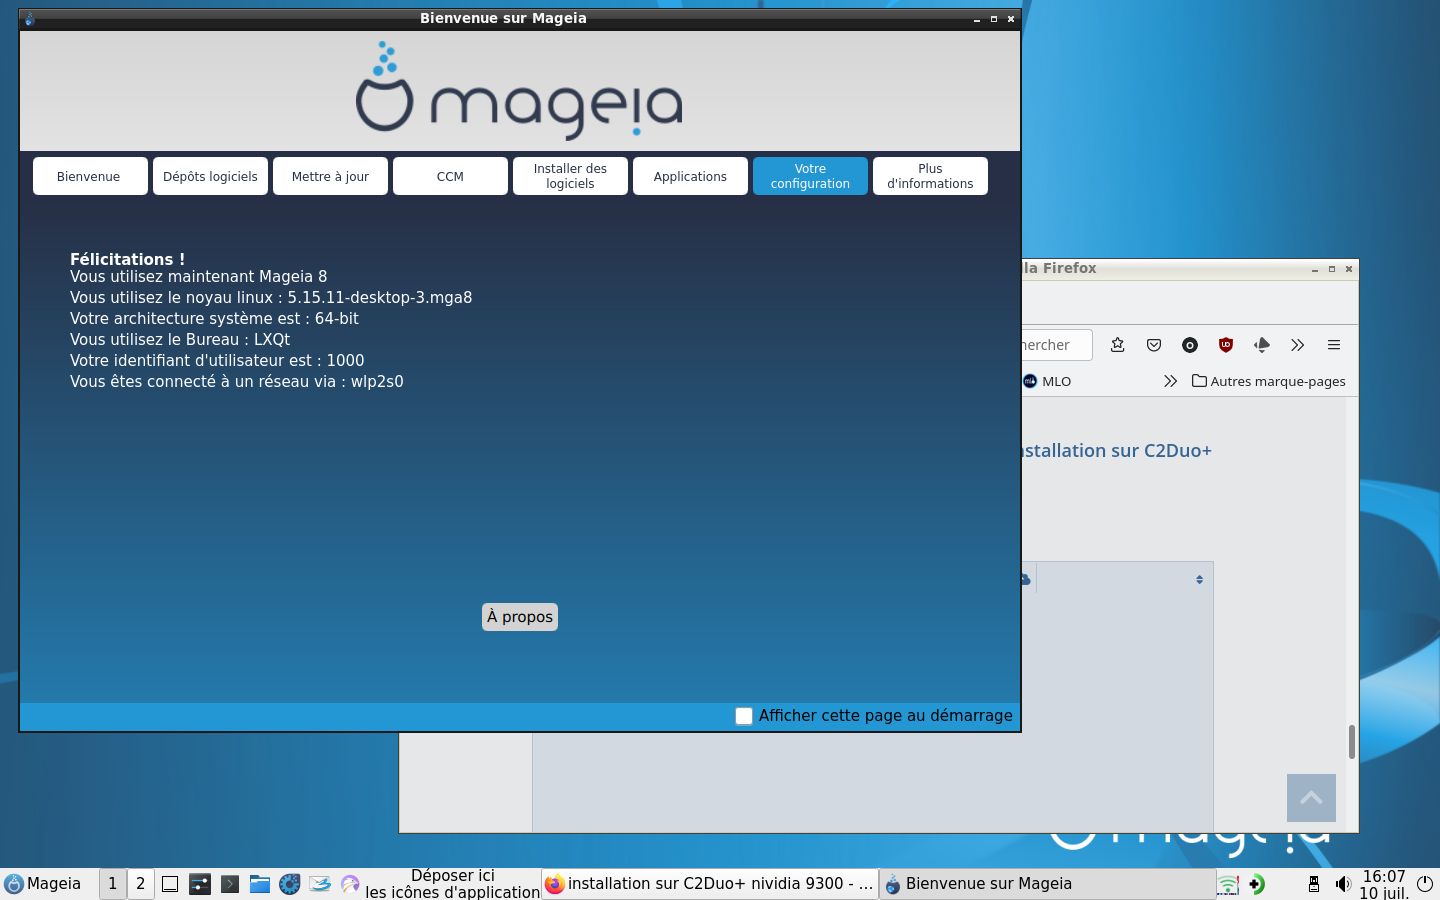The width and height of the screenshot is (1440, 900).
Task: Click the black circle extension icon in Firefox
Action: point(1190,345)
